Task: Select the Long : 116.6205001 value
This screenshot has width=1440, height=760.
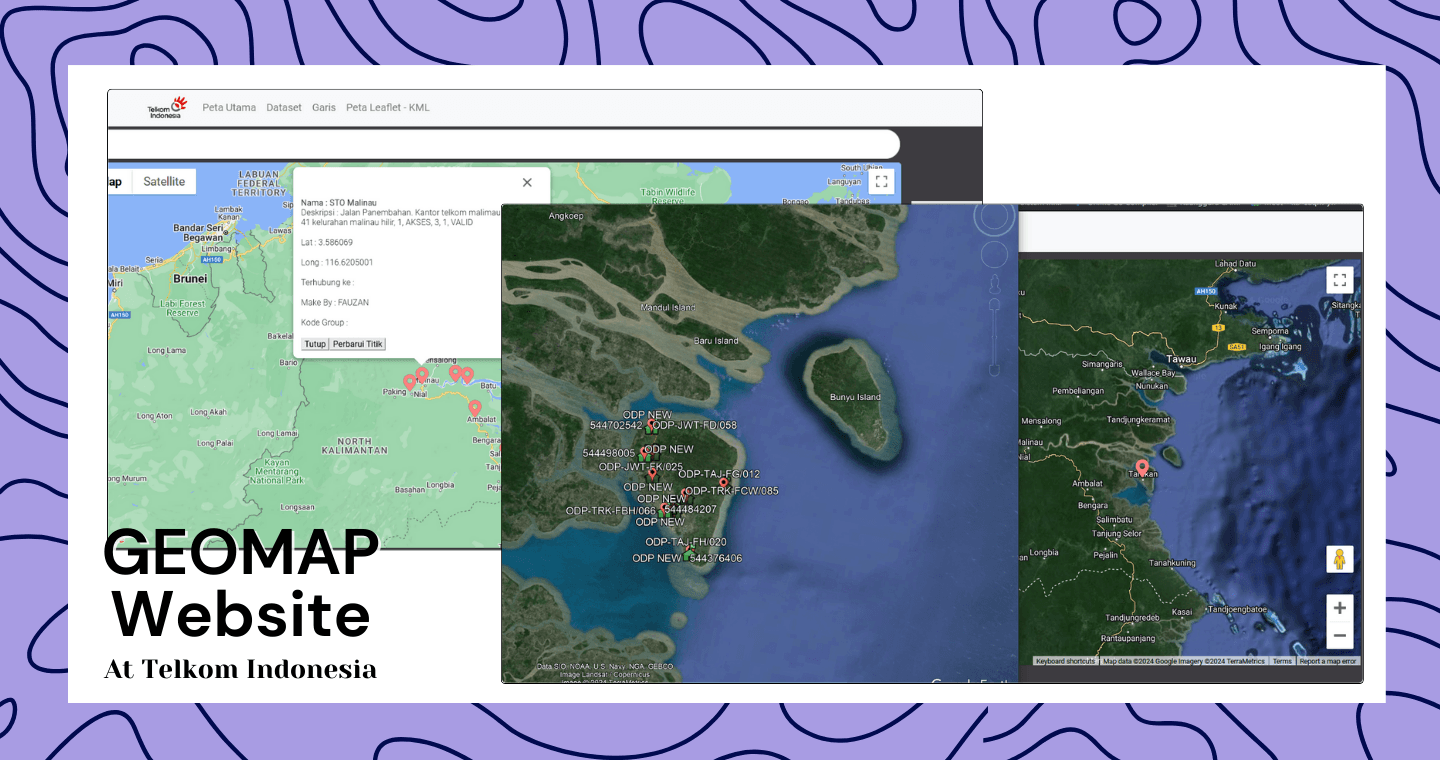Action: coord(337,263)
